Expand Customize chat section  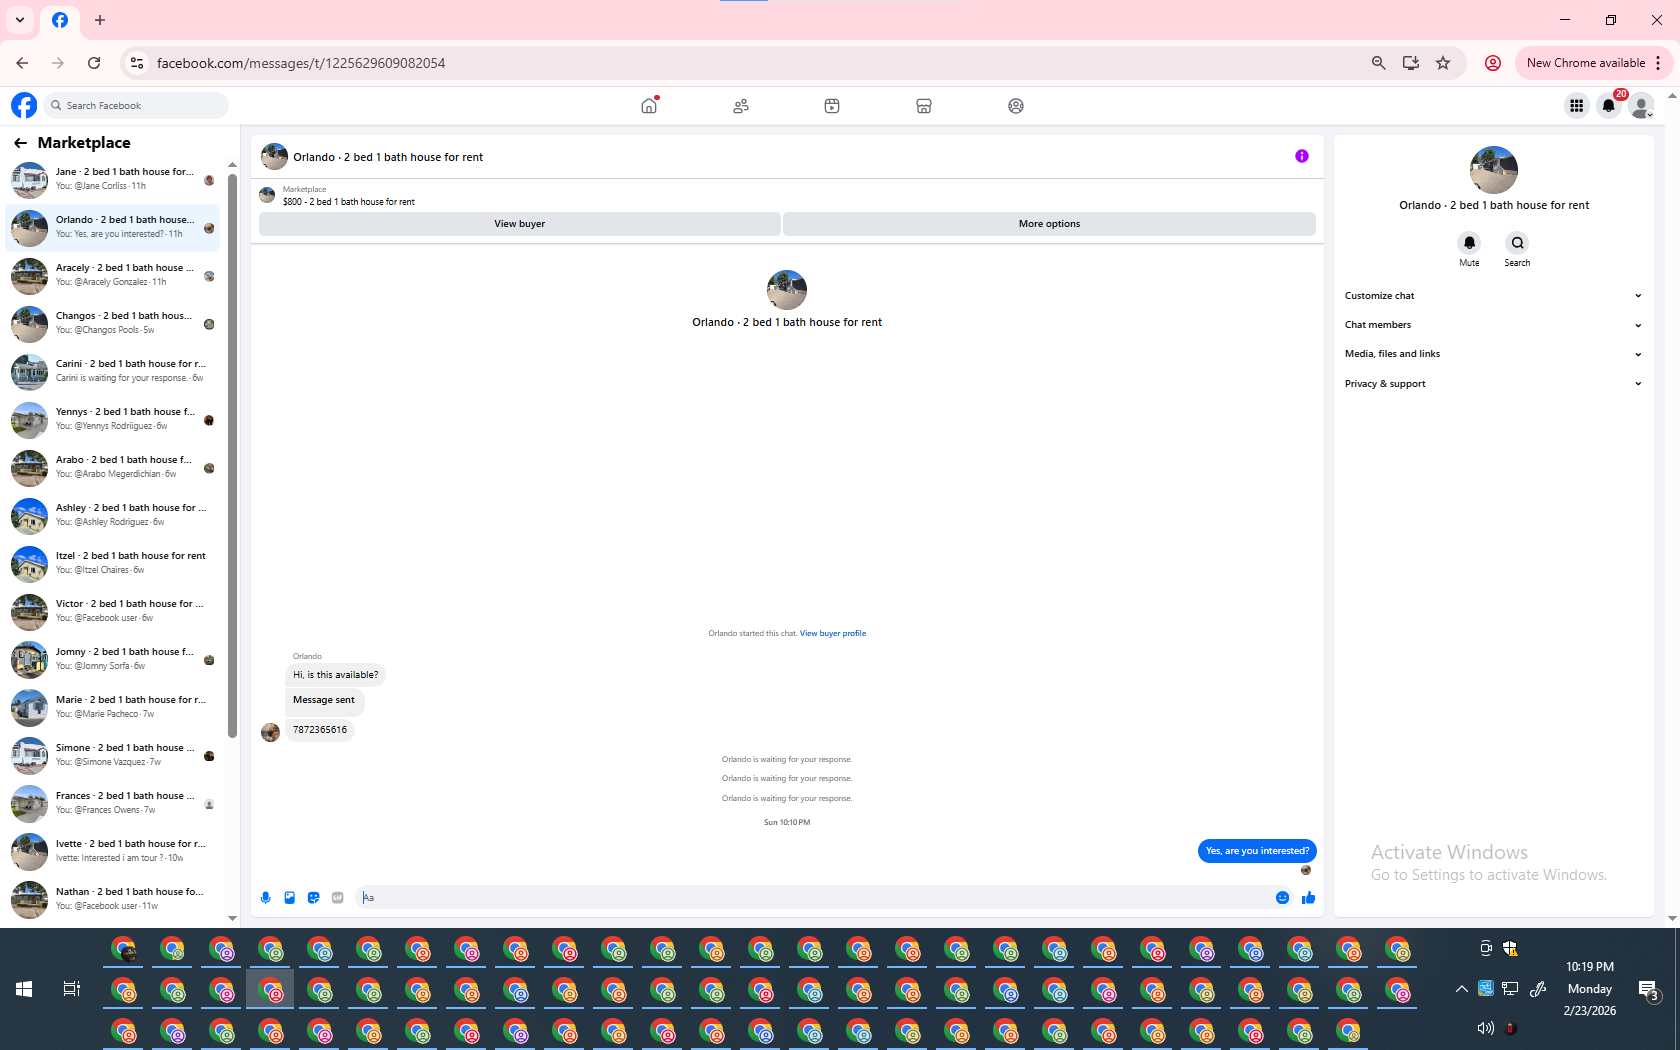point(1493,296)
